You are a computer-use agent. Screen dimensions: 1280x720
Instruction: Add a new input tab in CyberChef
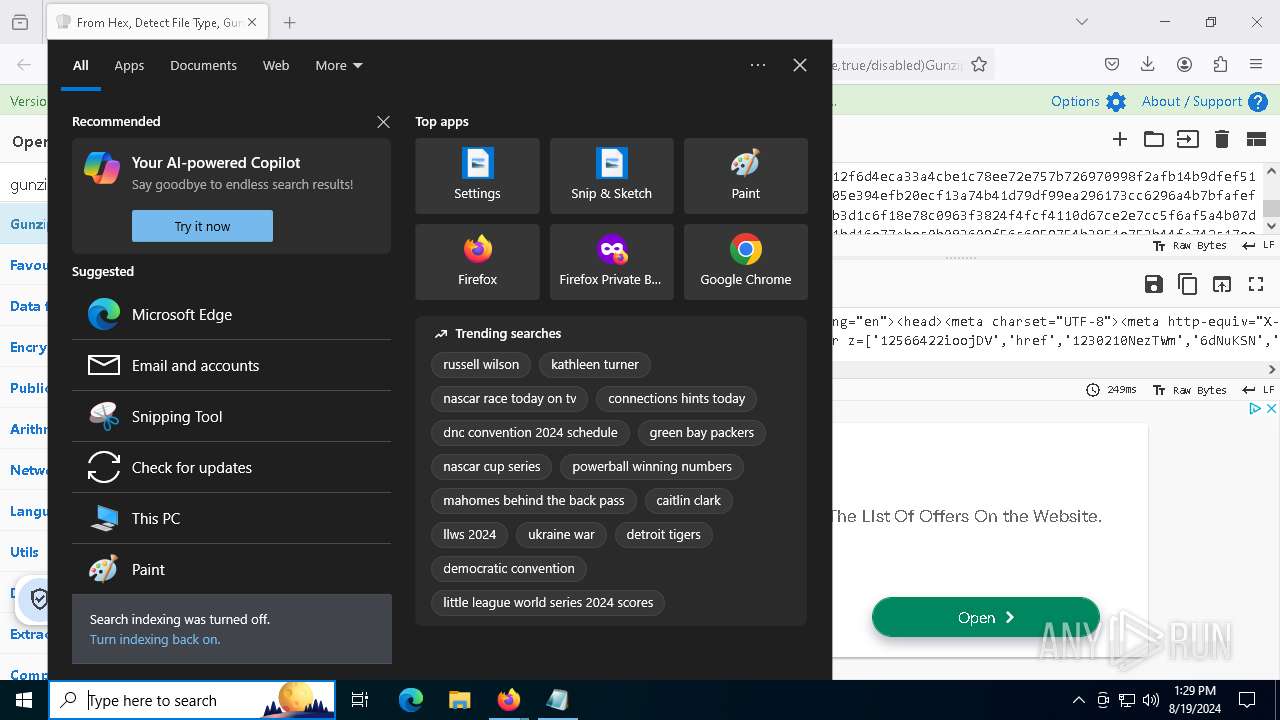point(1120,139)
